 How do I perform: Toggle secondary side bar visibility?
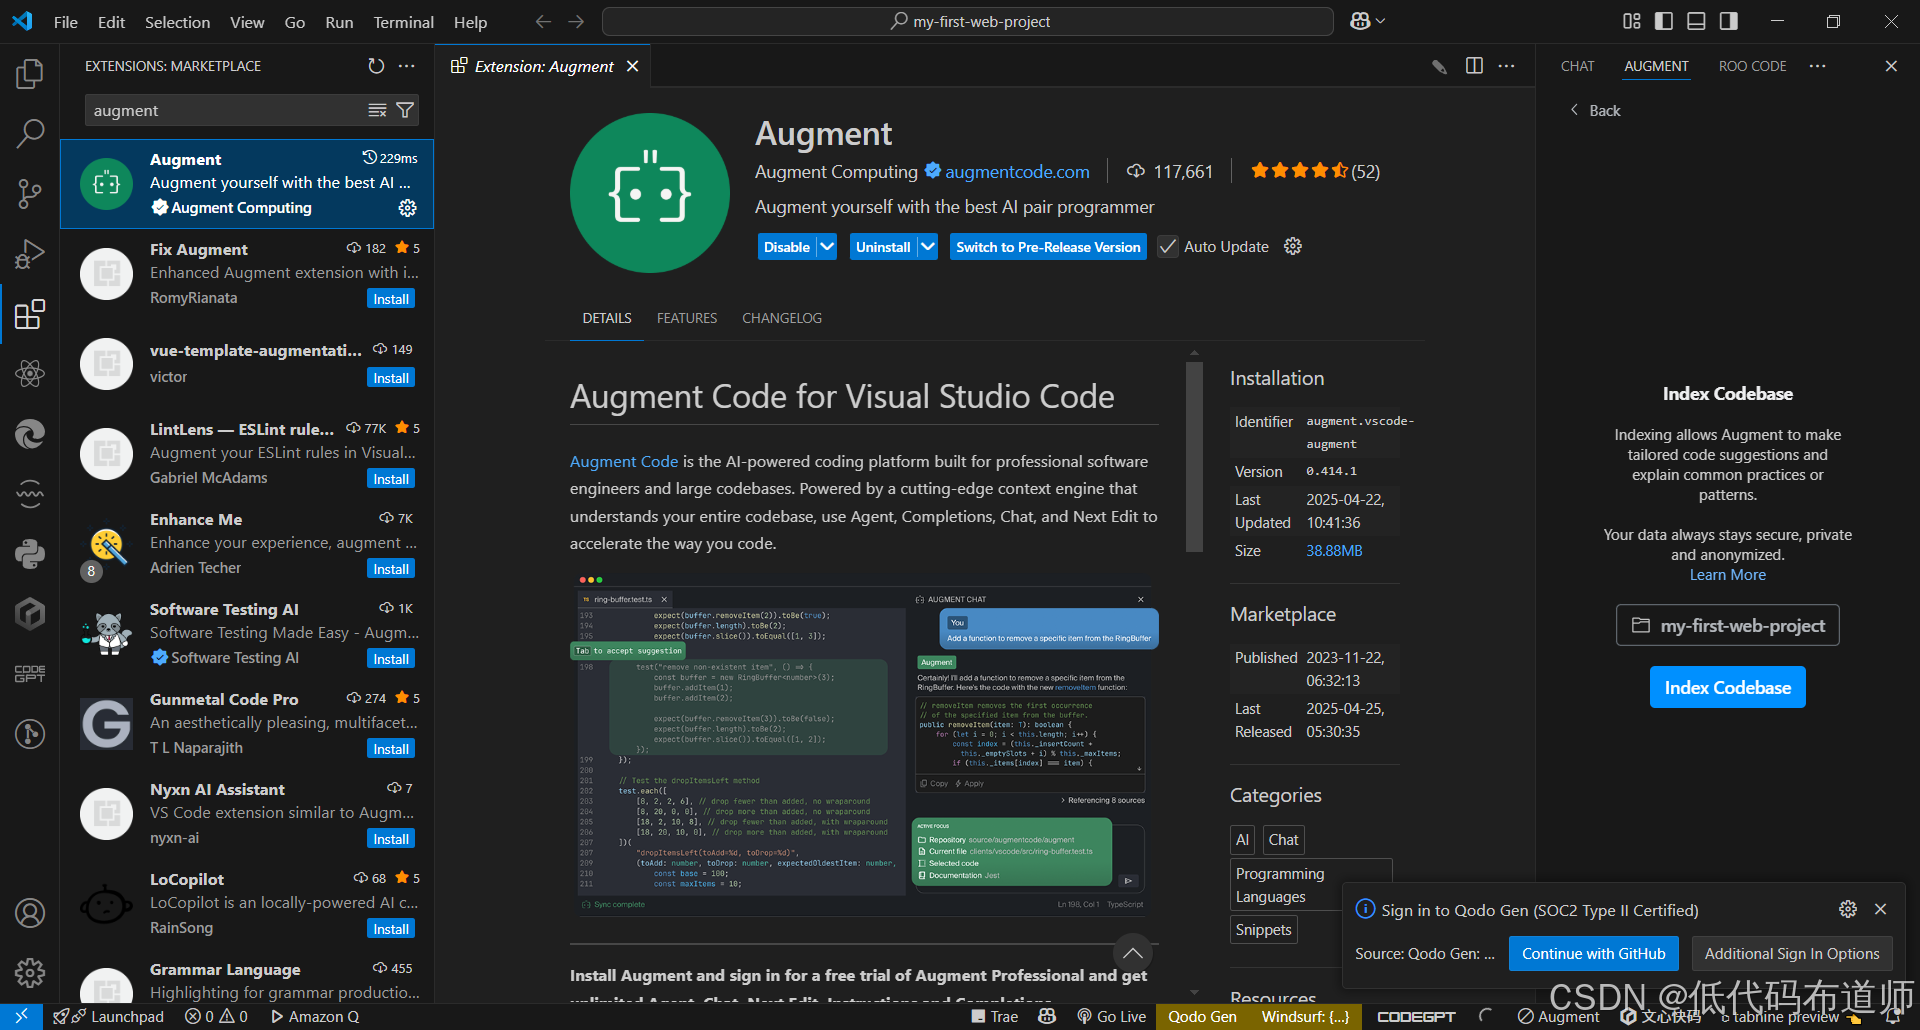tap(1728, 21)
